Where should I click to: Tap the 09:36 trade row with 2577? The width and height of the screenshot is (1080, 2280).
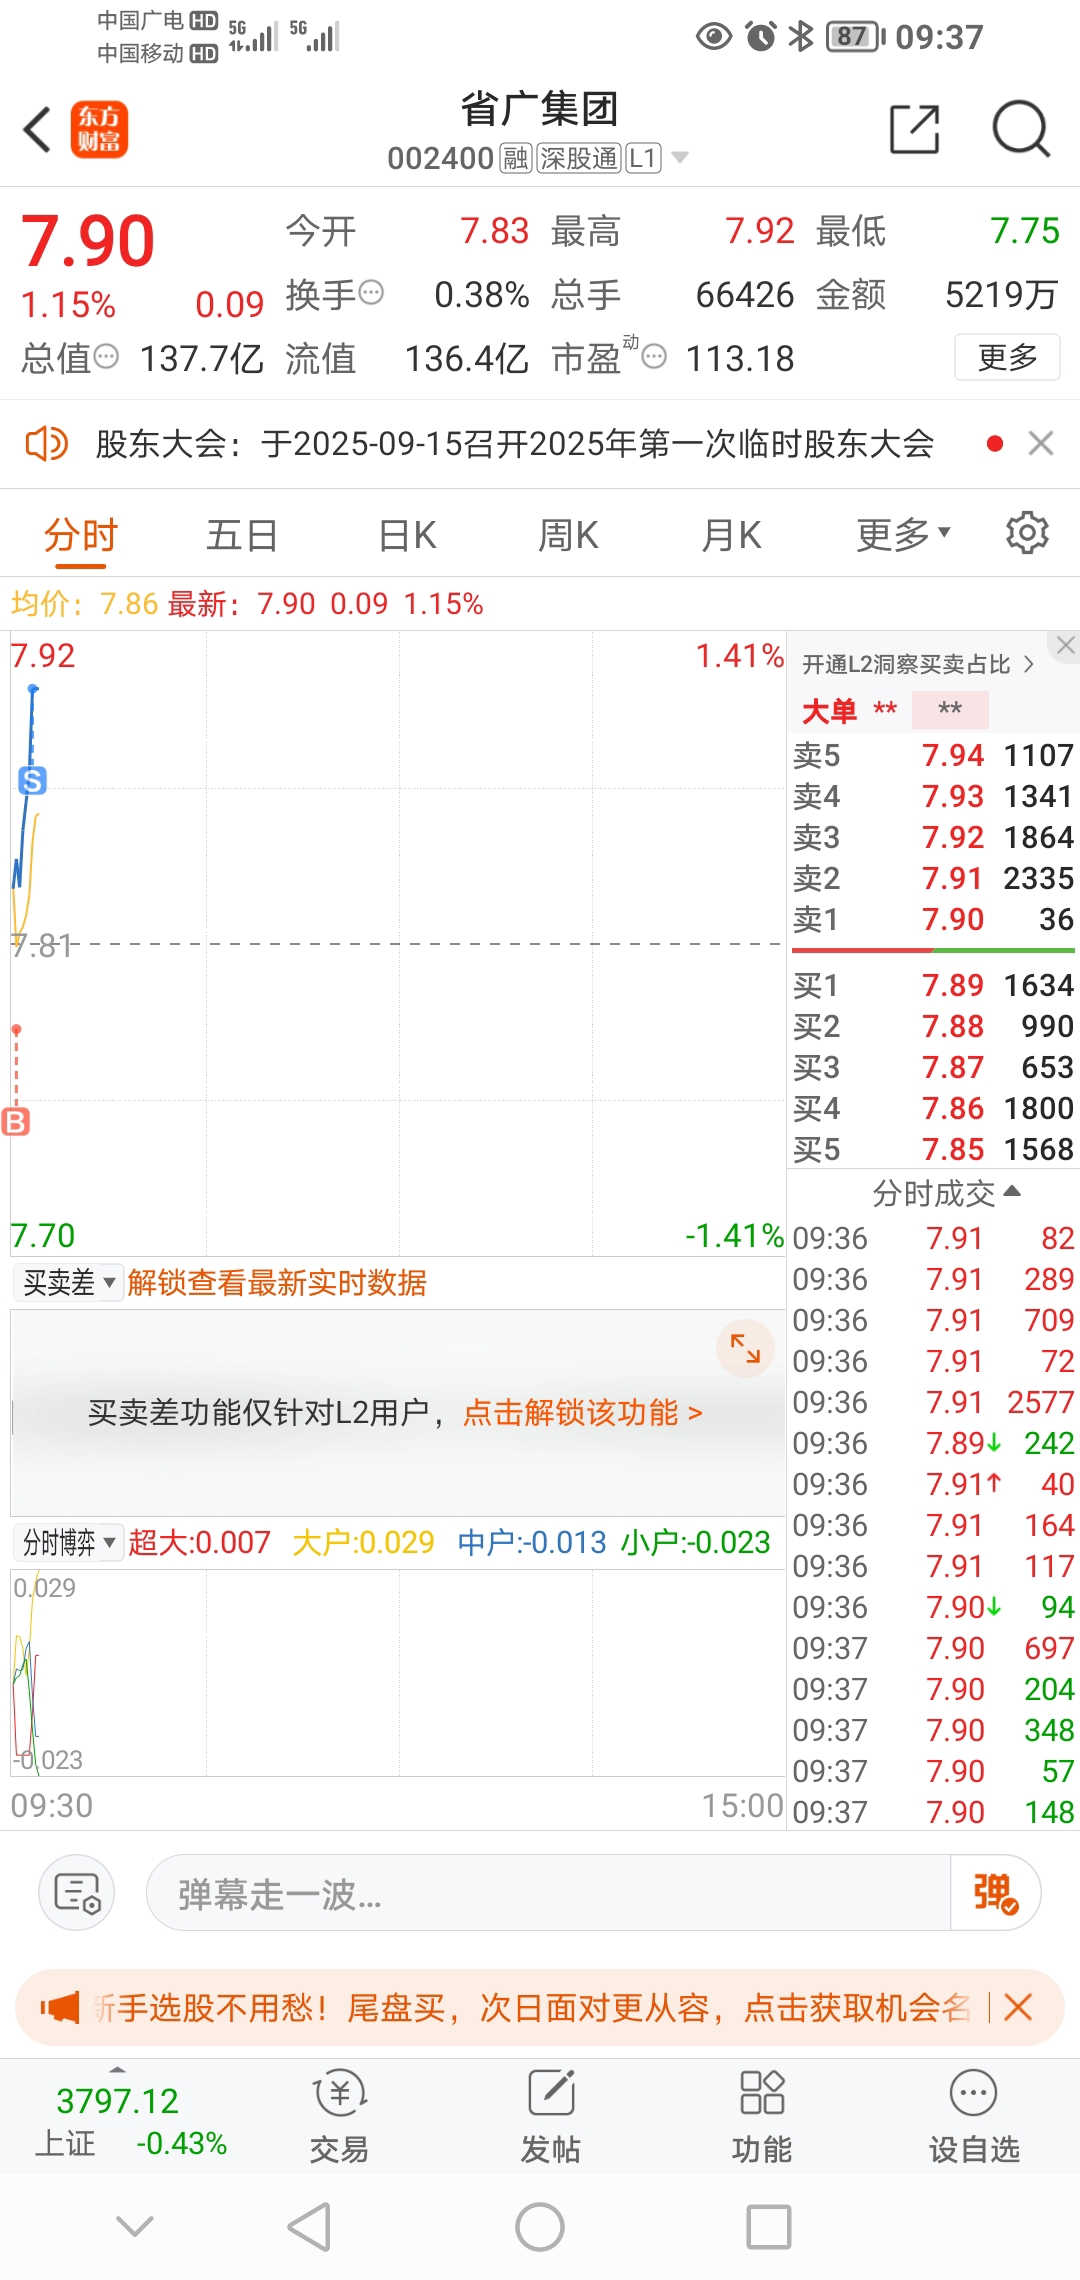(933, 1402)
